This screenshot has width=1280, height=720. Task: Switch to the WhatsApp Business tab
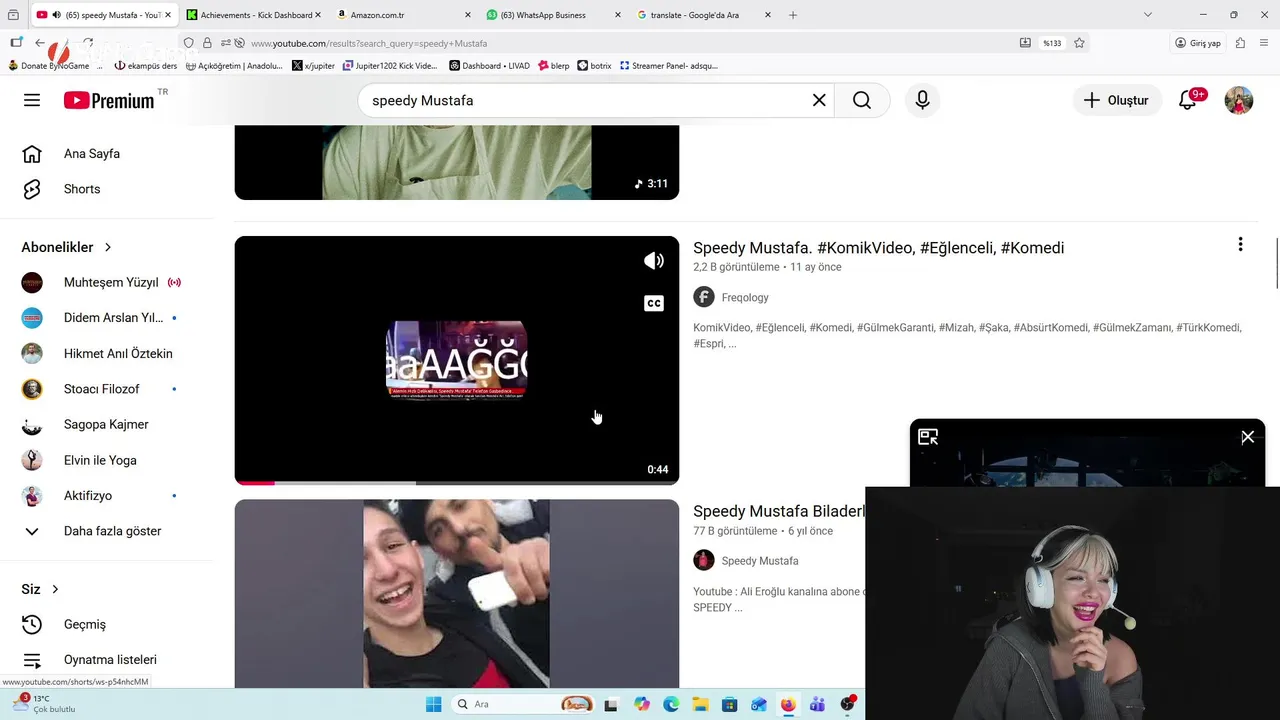coord(553,15)
